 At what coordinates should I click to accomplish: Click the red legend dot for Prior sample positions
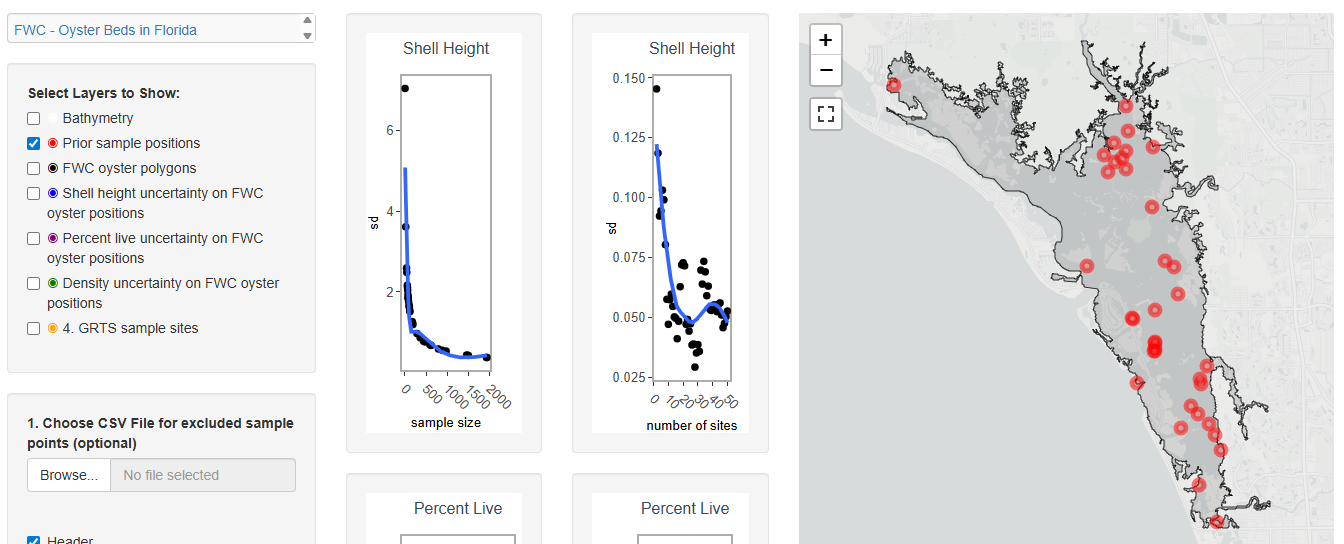coord(52,143)
